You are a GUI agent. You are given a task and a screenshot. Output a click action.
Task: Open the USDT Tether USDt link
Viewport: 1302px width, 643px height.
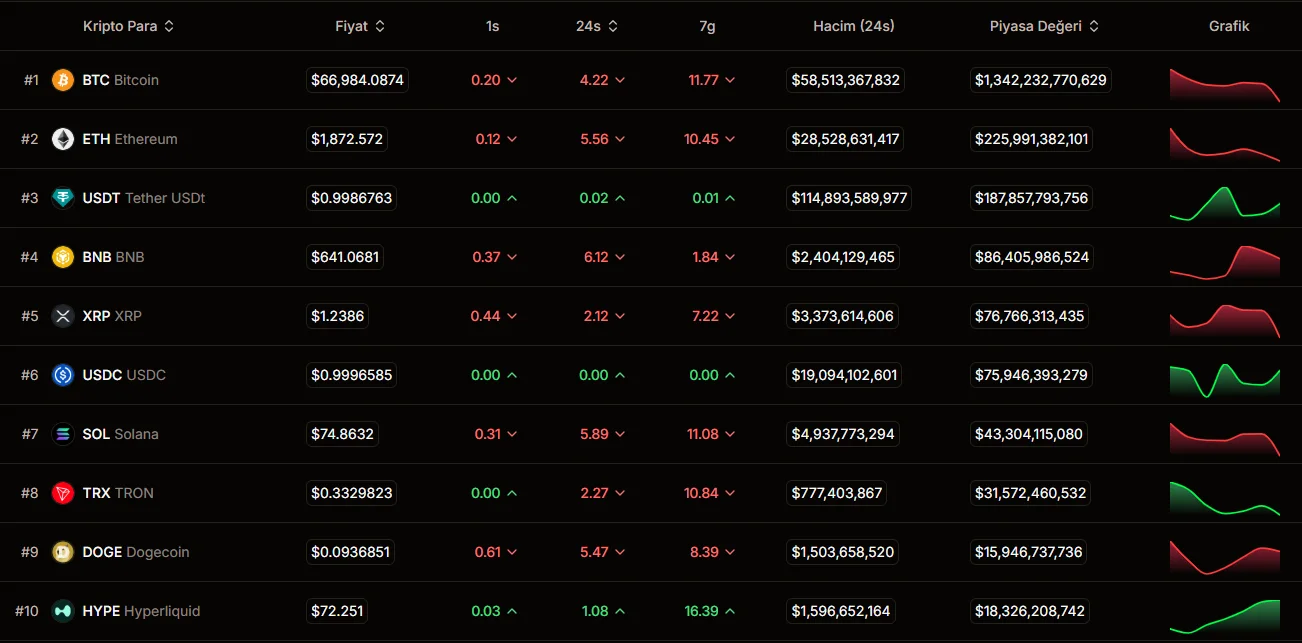[144, 198]
